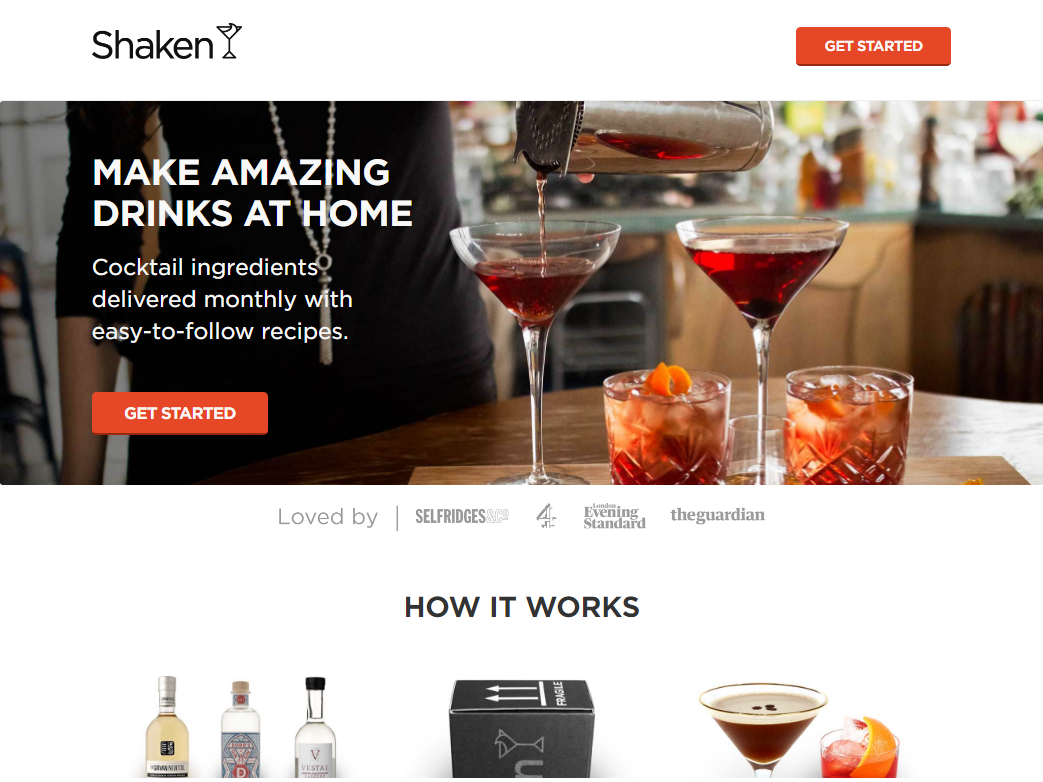Click the Channel 4 logo
Screen dimensions: 1043x782
[546, 516]
